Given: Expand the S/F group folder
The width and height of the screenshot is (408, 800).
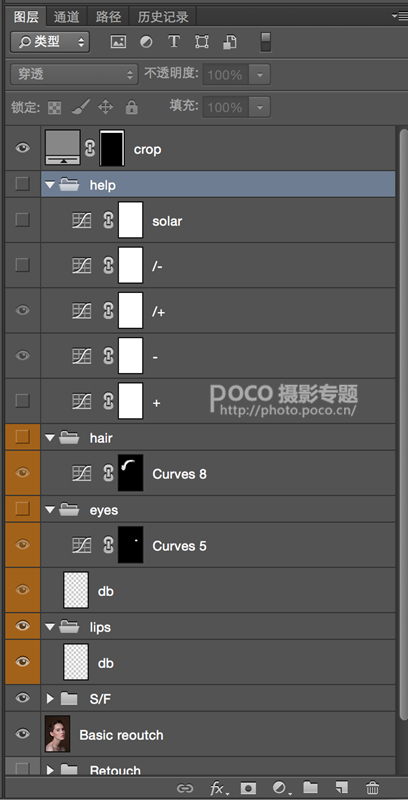Looking at the screenshot, I should (50, 698).
